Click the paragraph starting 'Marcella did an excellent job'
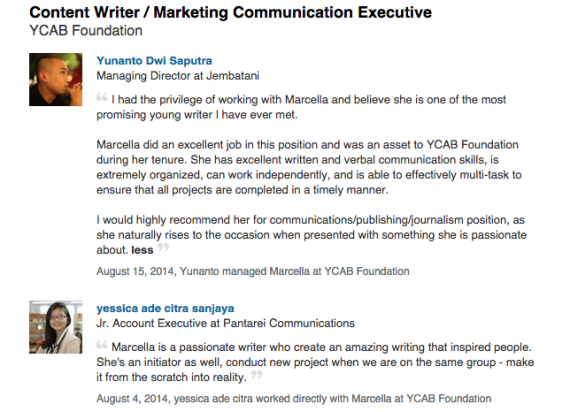 (309, 167)
